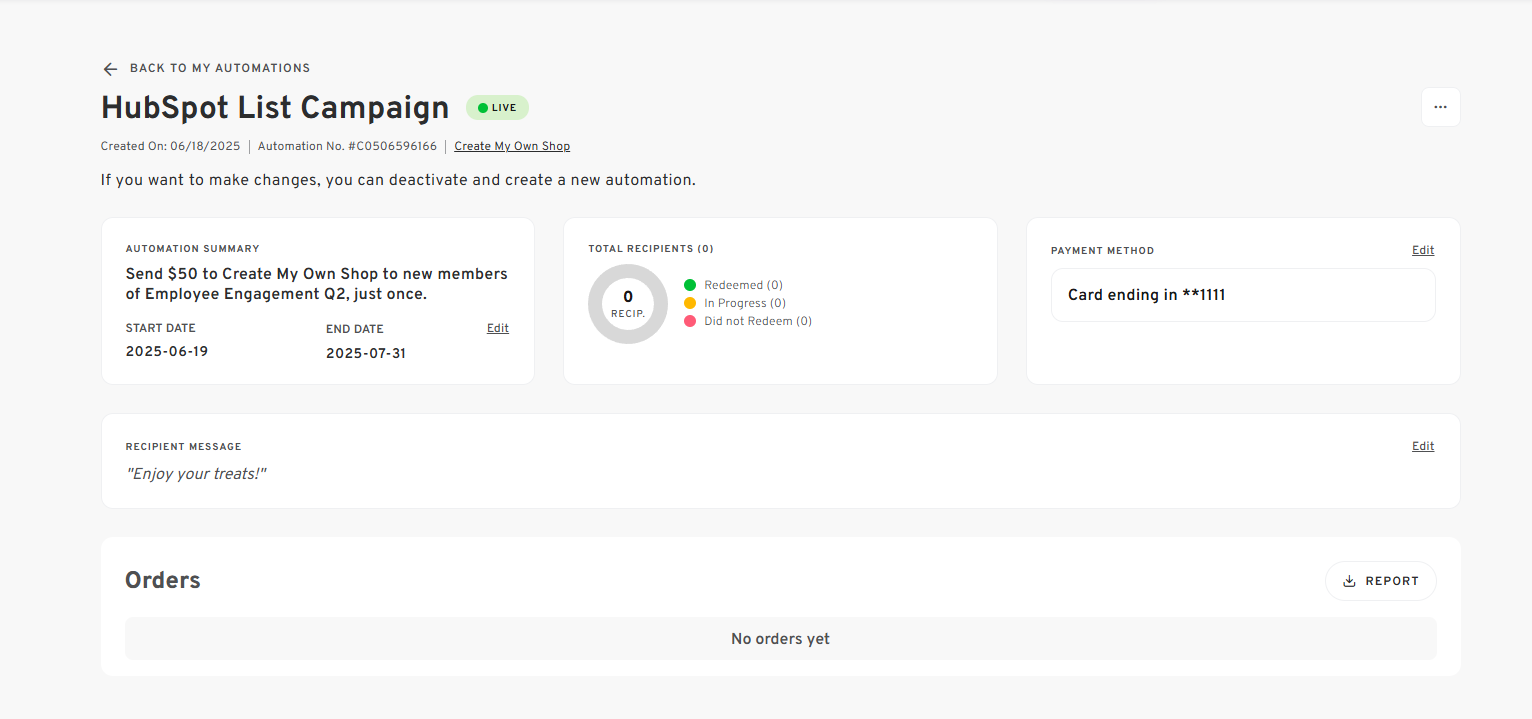Image resolution: width=1532 pixels, height=719 pixels.
Task: Click the Send $50 summary description
Action: click(317, 284)
